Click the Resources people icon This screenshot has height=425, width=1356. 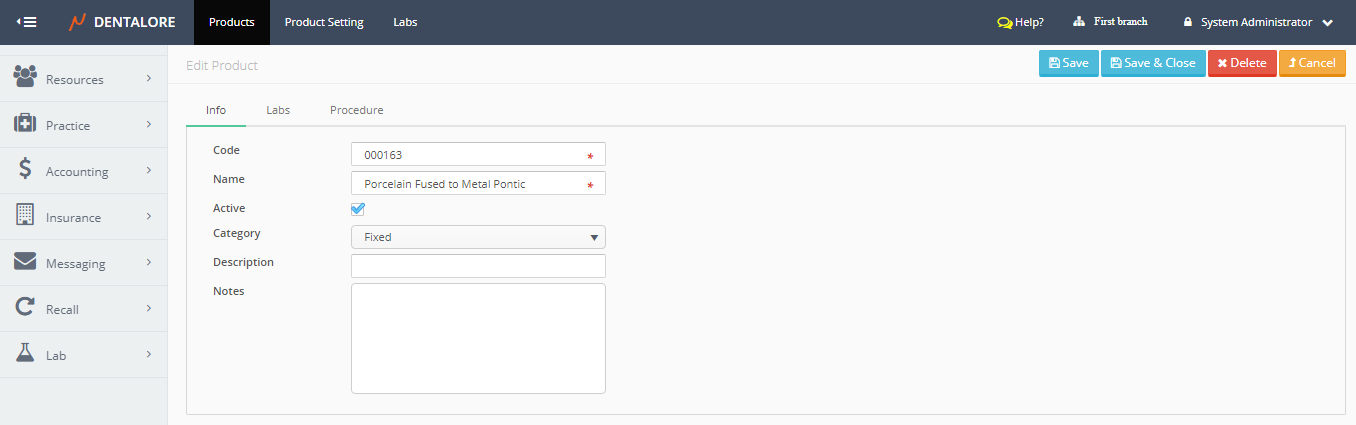[25, 77]
